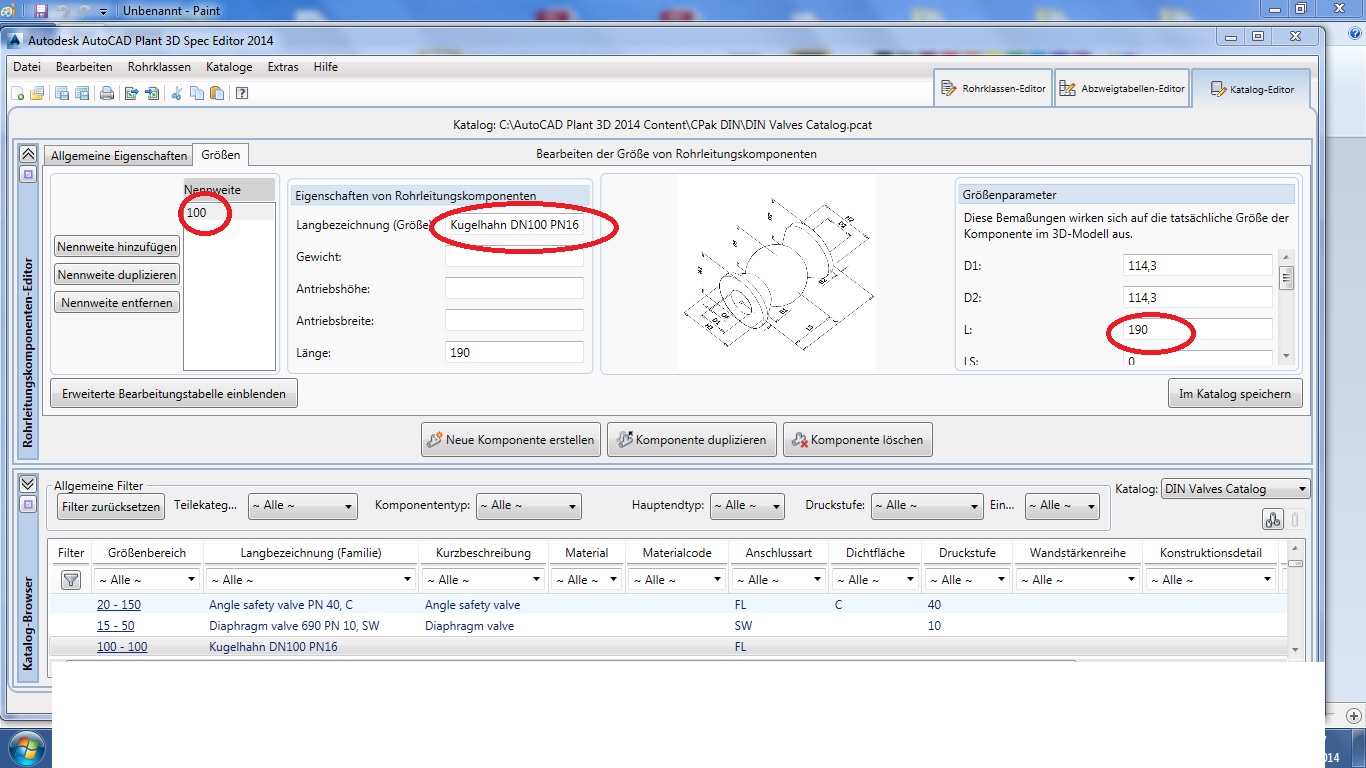This screenshot has width=1366, height=768.
Task: Click the second save disk toolbar icon
Action: click(x=82, y=93)
